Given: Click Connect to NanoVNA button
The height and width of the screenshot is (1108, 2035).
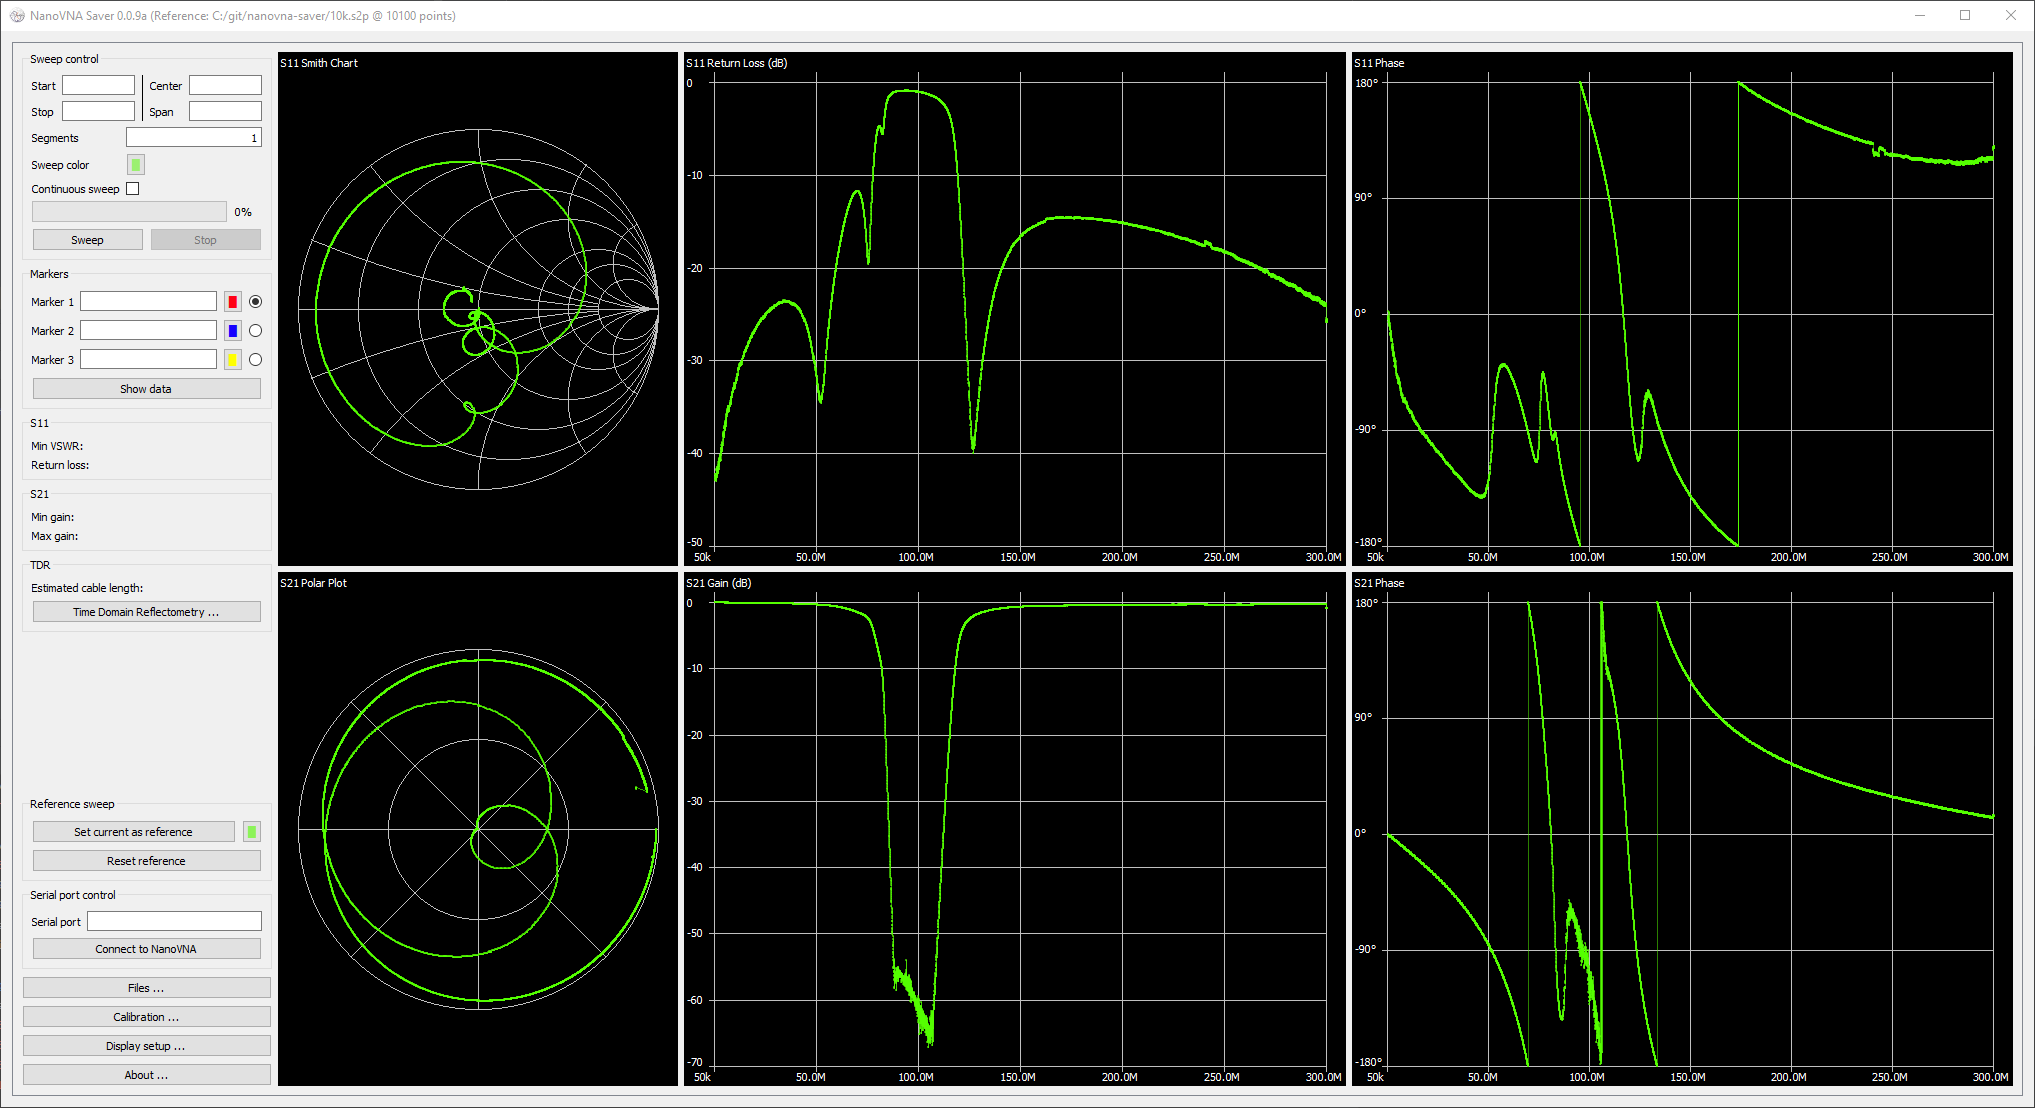Looking at the screenshot, I should click(x=146, y=949).
